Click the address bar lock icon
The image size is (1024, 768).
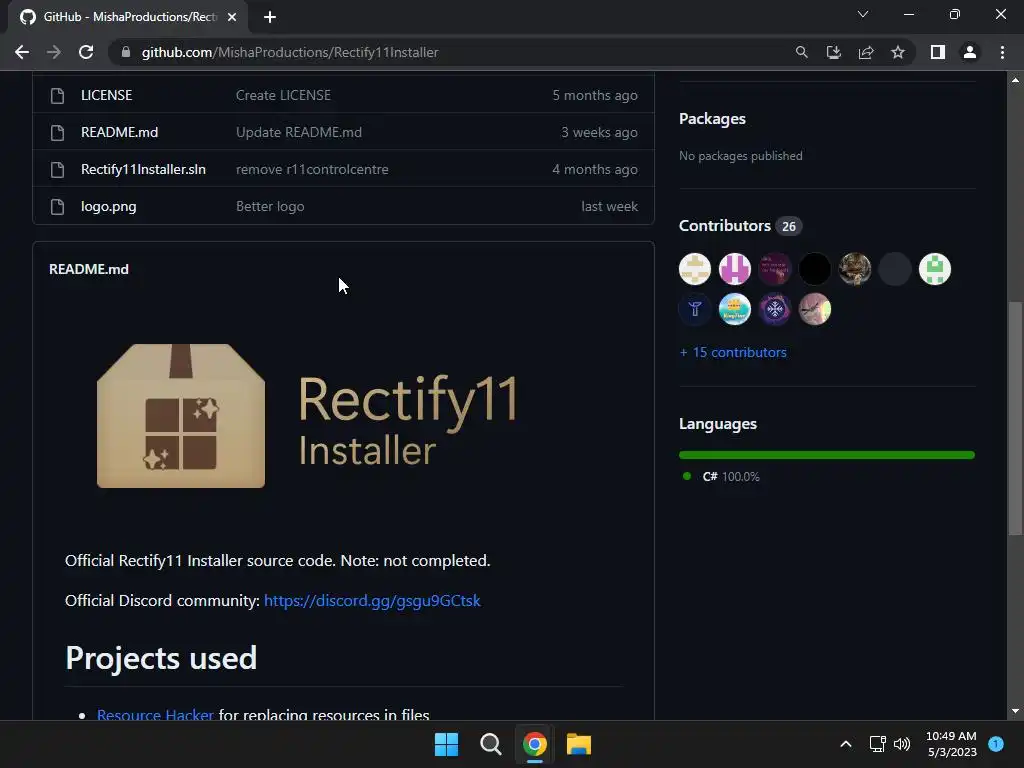coord(126,52)
